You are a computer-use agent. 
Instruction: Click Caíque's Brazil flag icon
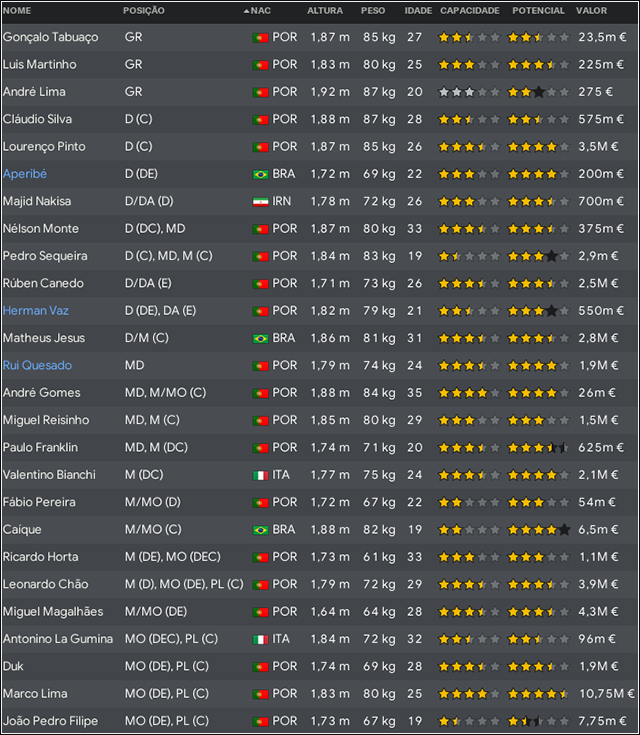click(x=260, y=530)
